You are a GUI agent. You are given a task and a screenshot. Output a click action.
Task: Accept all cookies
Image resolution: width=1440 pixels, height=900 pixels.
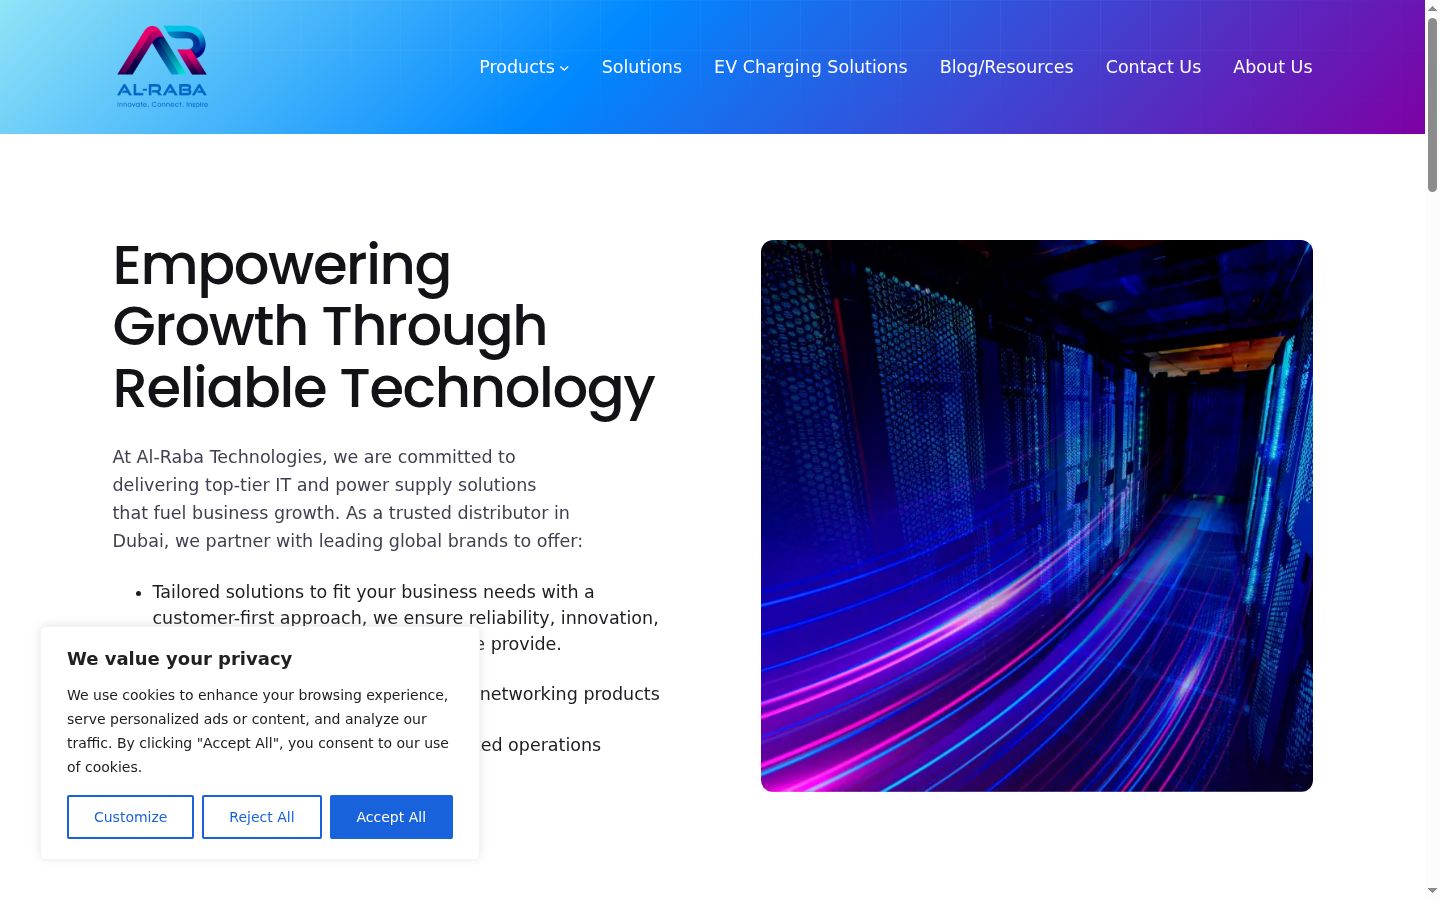[391, 817]
